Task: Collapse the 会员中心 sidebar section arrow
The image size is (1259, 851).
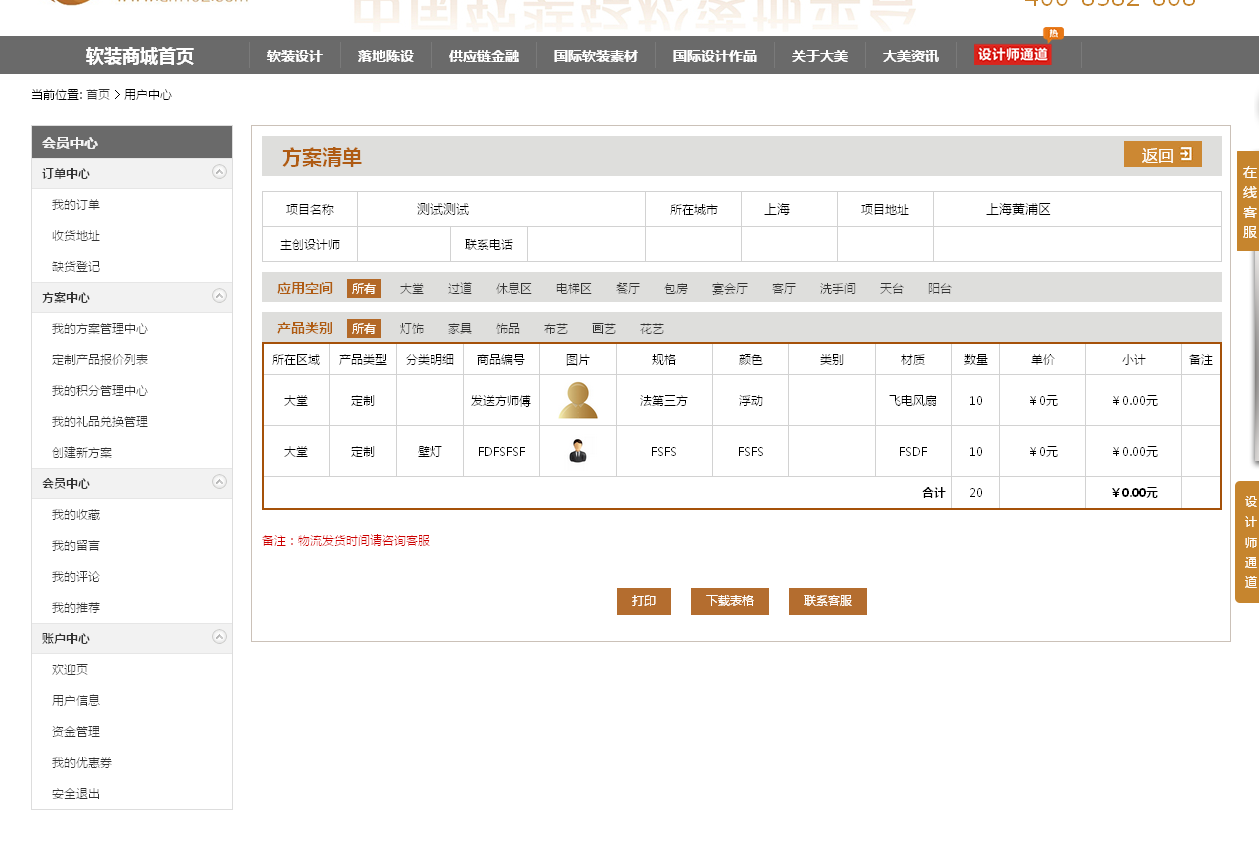Action: coord(219,482)
